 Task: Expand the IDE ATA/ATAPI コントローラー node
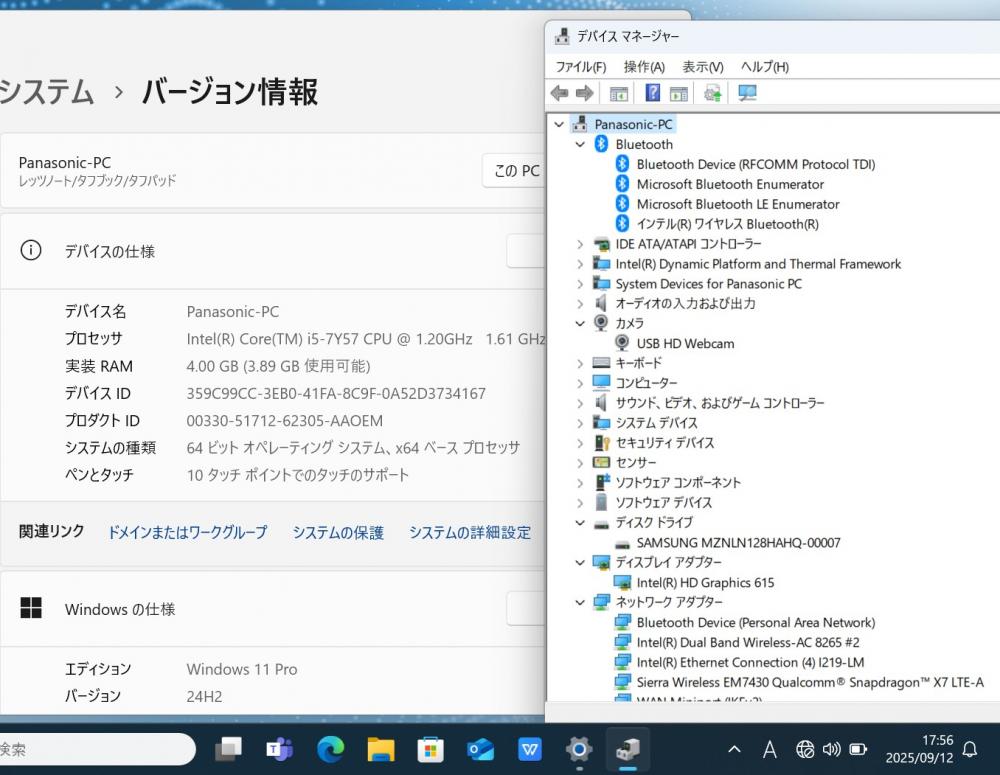580,244
